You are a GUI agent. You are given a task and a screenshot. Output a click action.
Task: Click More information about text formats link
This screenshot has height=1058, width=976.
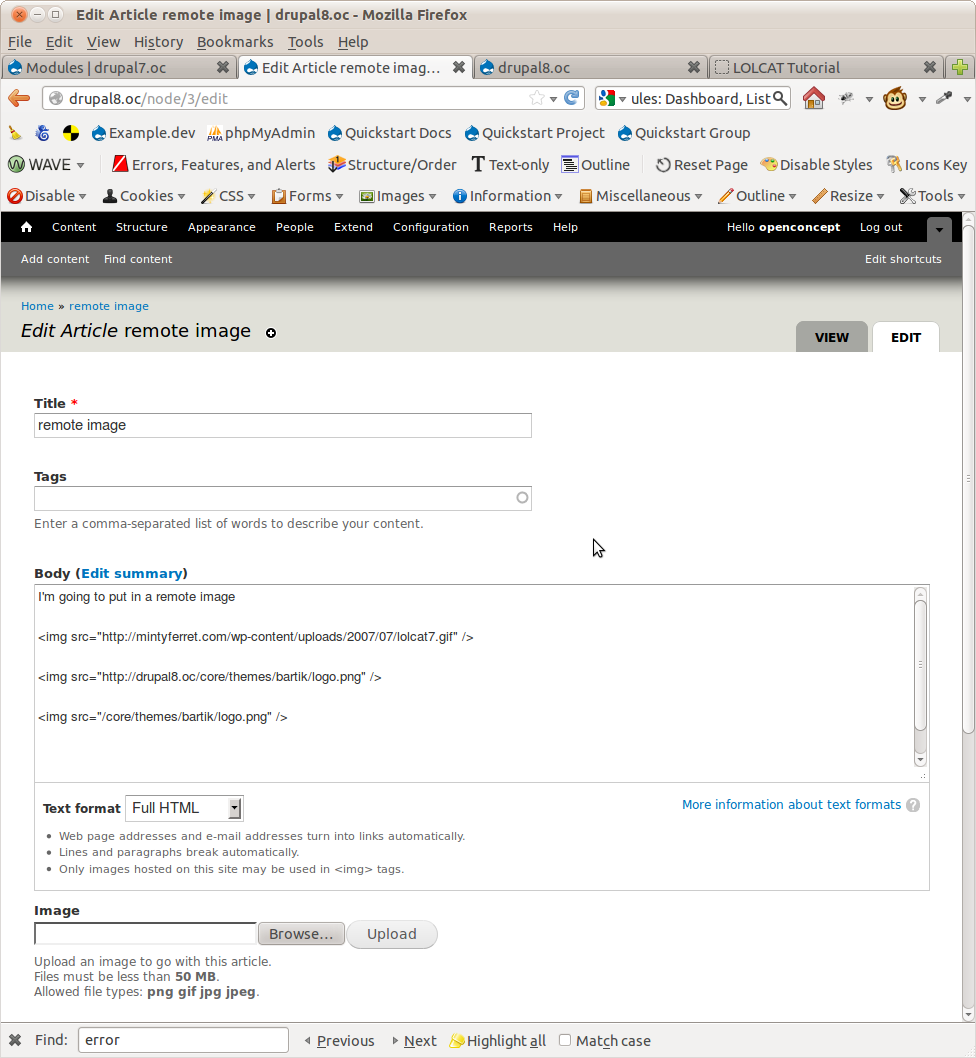point(791,804)
